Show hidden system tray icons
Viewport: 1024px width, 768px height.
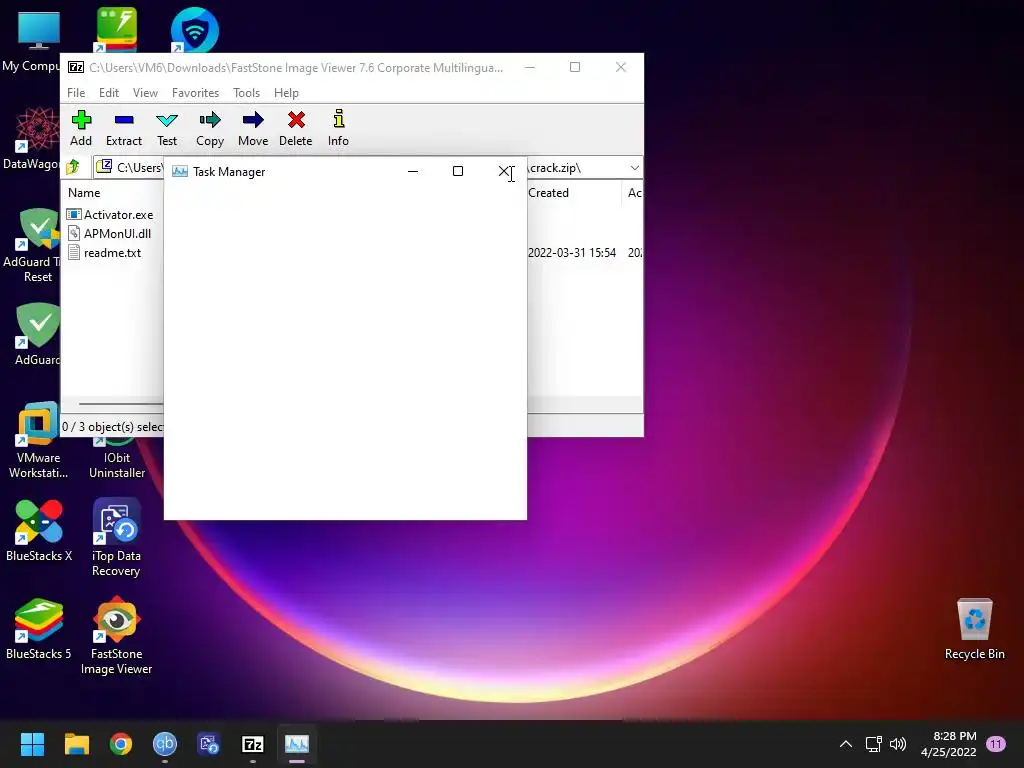pyautogui.click(x=846, y=744)
